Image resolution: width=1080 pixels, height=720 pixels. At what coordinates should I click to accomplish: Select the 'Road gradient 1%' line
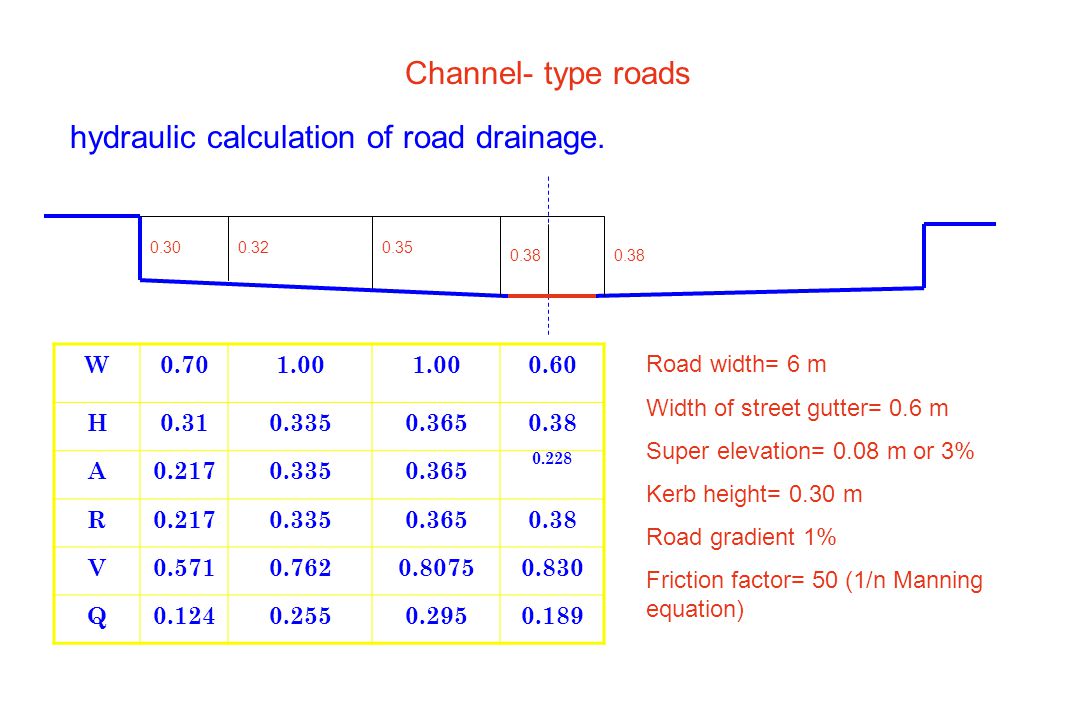[741, 537]
